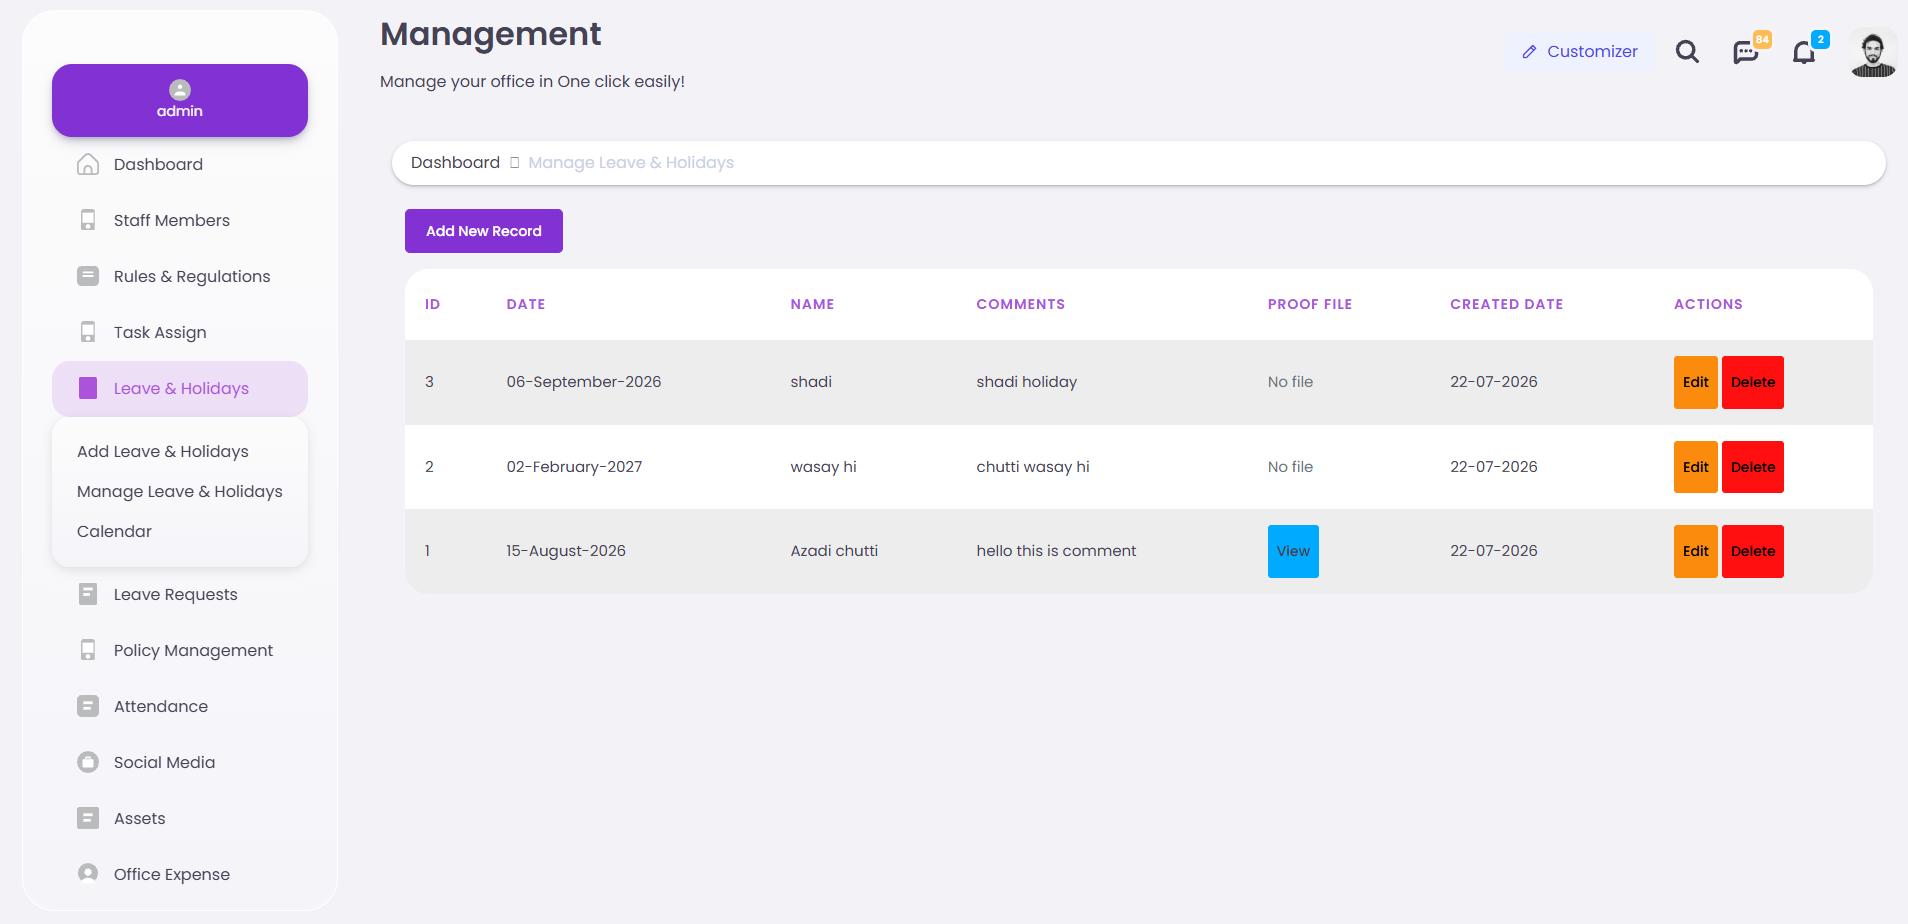Viewport: 1908px width, 924px height.
Task: Click the Add New Record button
Action: click(484, 231)
